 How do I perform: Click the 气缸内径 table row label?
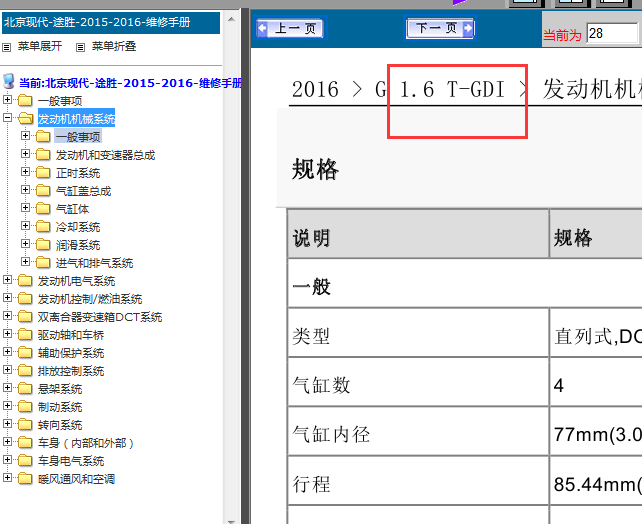(x=331, y=435)
